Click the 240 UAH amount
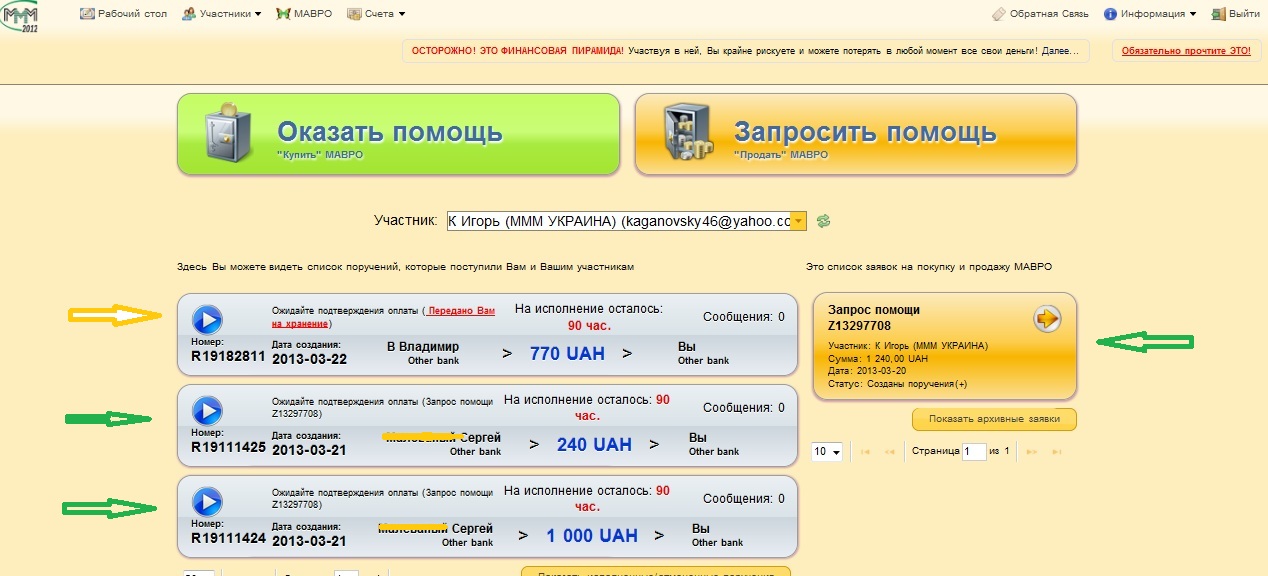The width and height of the screenshot is (1268, 576). point(594,444)
